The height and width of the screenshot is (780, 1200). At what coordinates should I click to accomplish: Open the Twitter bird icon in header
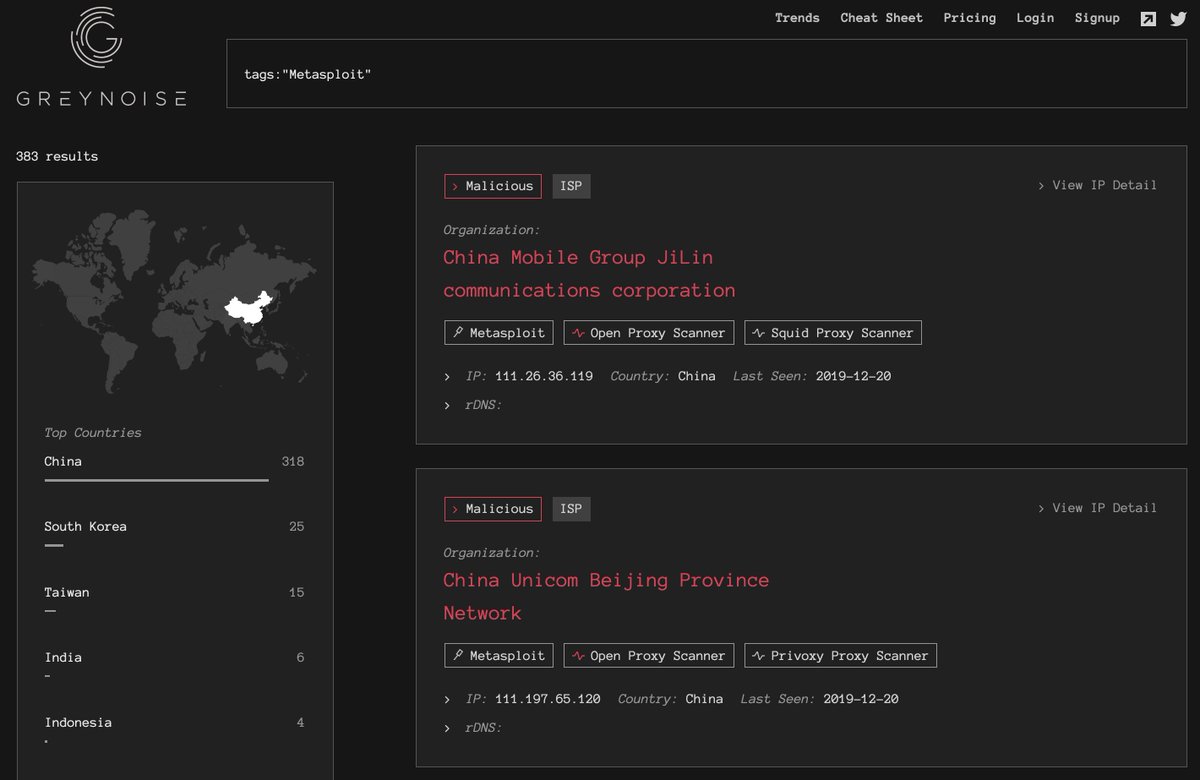pos(1177,18)
